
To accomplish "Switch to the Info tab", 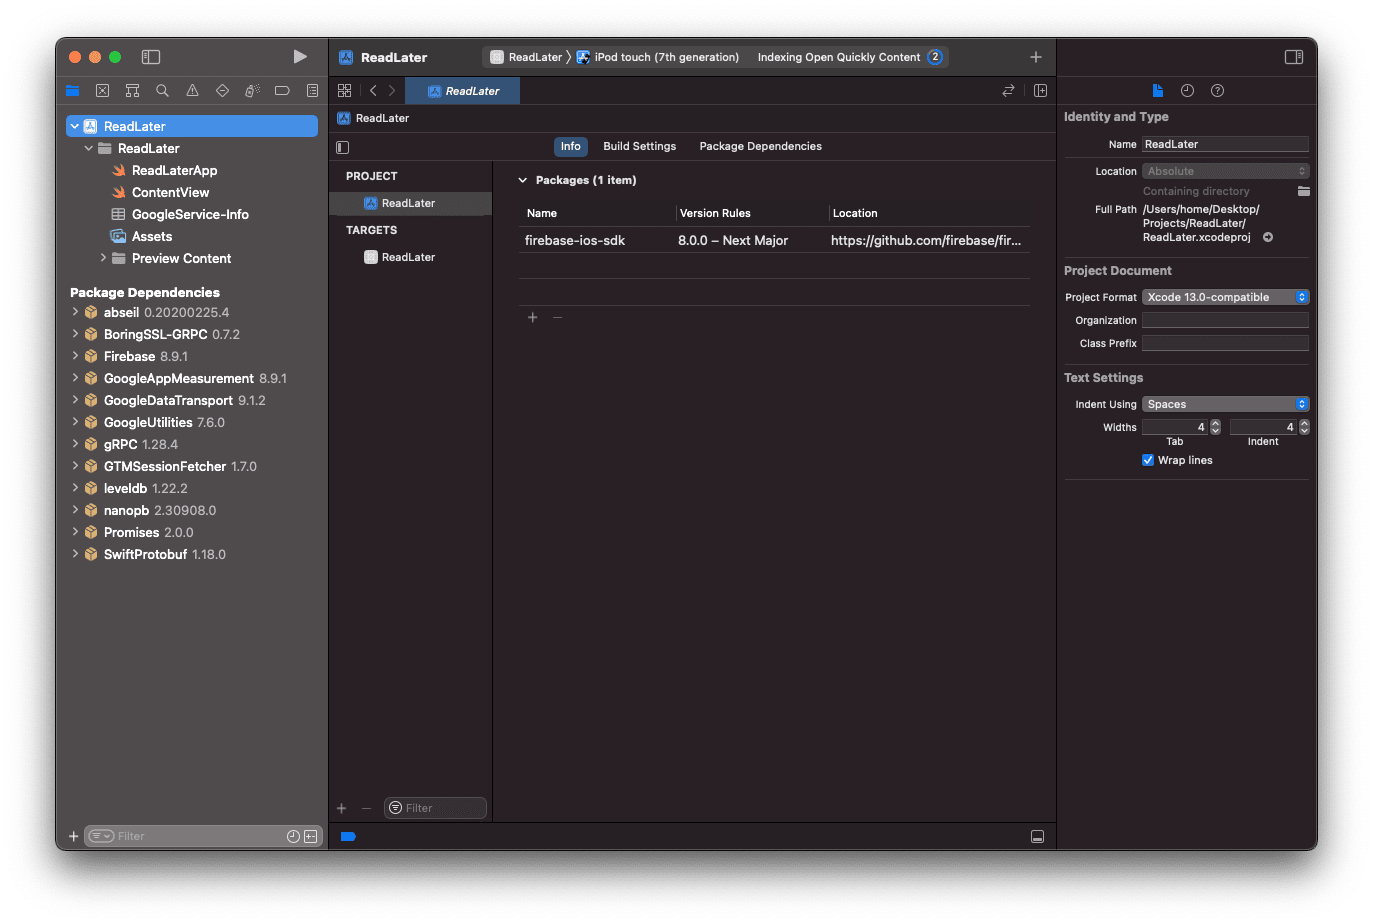I will click(570, 147).
